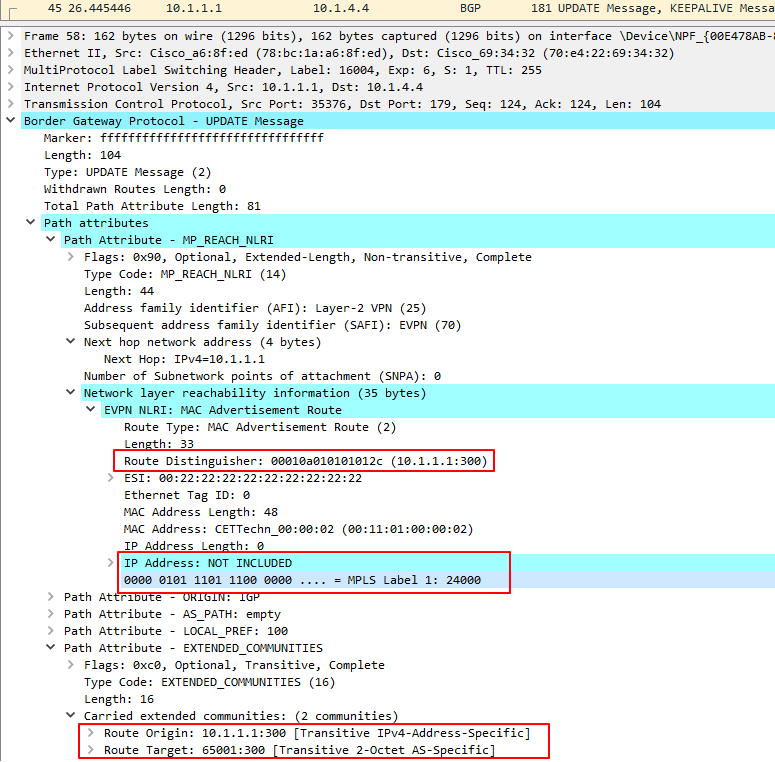Expand the ESI field entry
This screenshot has width=775, height=762.
pyautogui.click(x=111, y=478)
